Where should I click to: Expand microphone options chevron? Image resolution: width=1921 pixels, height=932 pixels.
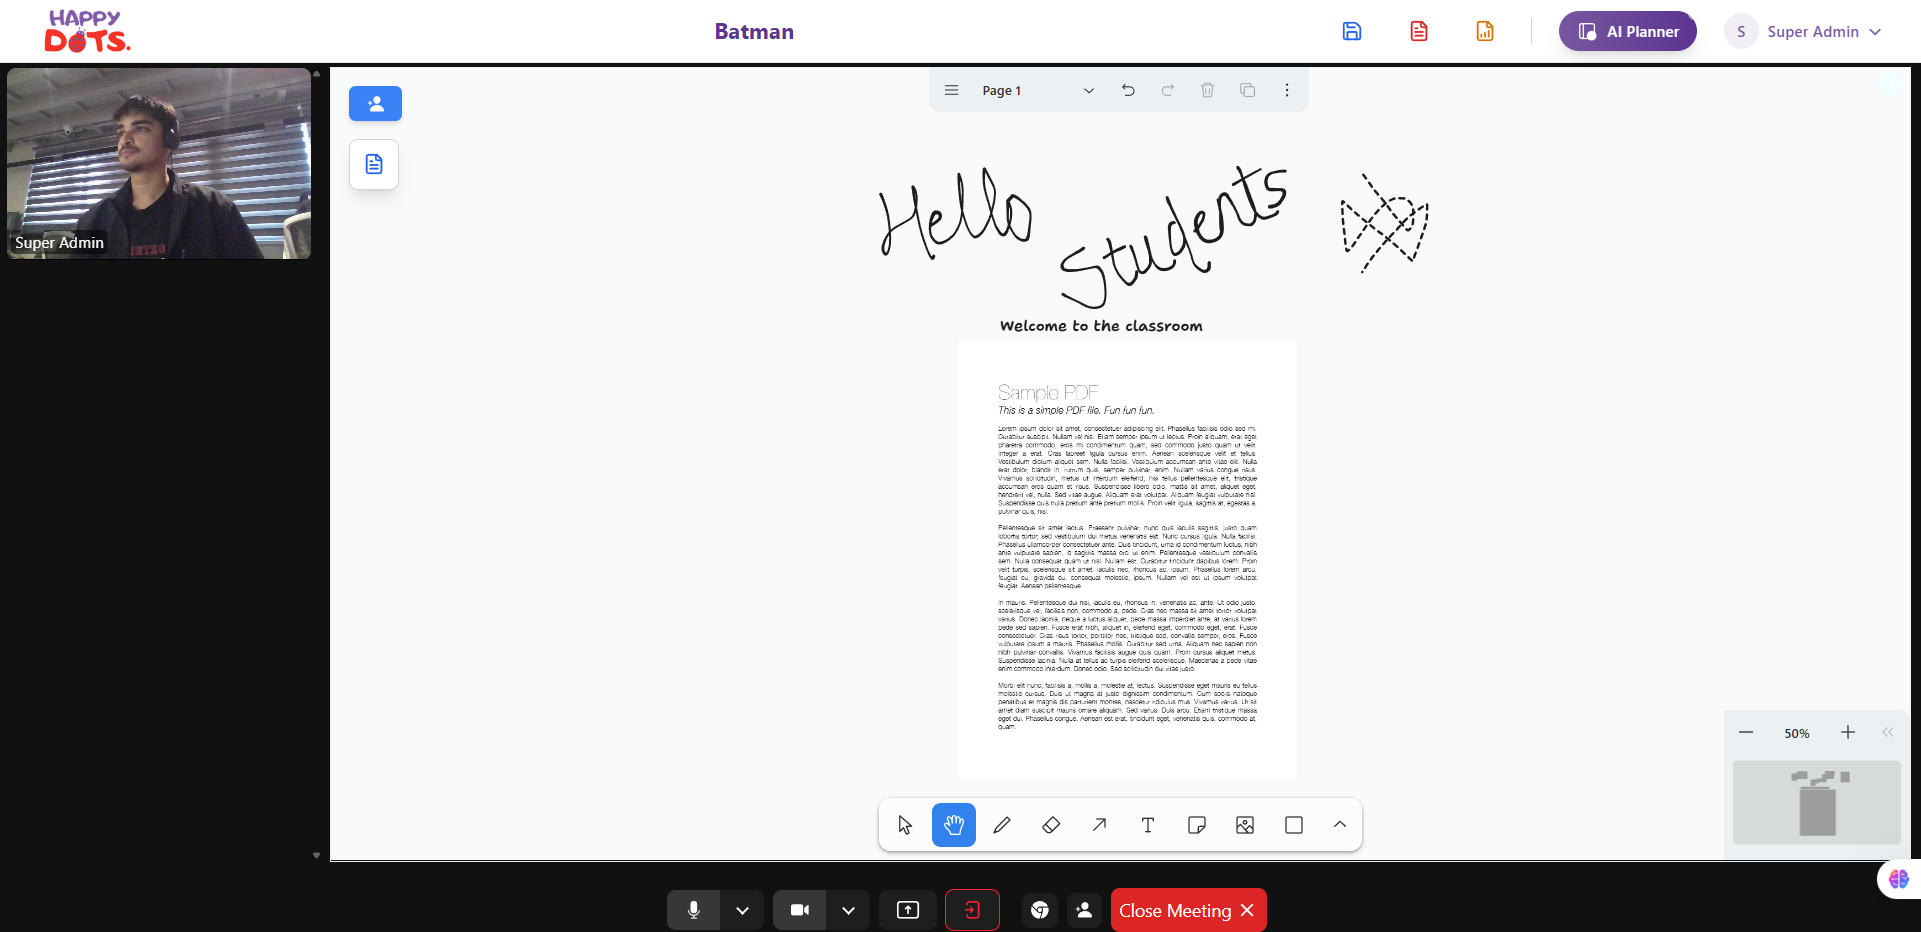742,910
